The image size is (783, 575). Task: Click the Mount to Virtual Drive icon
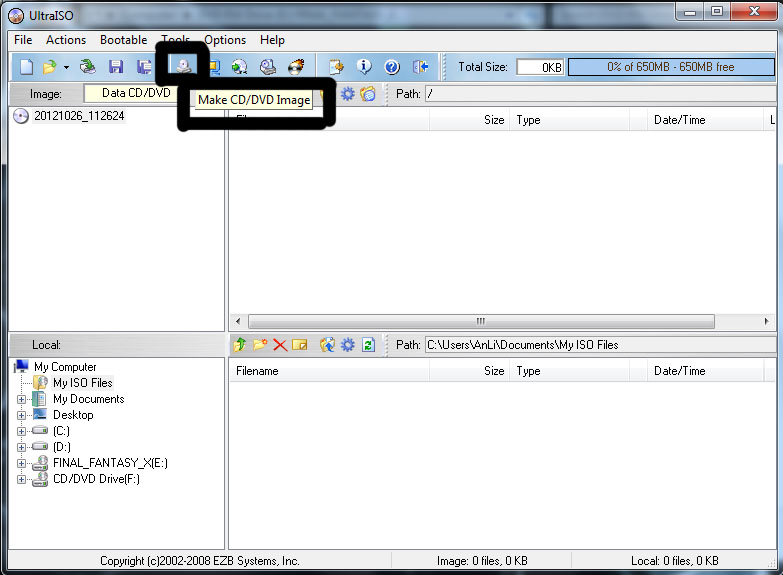tap(268, 66)
